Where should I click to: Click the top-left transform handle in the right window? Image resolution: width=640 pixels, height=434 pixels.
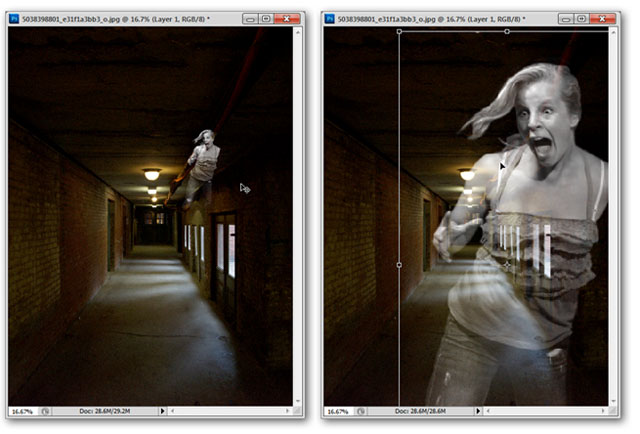399,31
